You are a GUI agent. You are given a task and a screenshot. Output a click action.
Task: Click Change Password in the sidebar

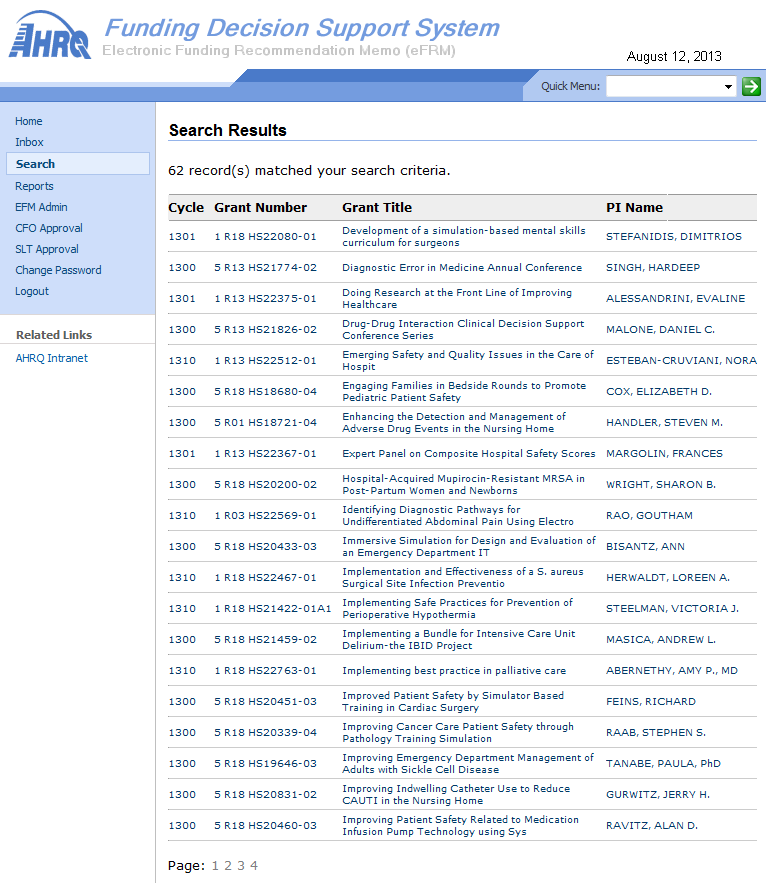(x=59, y=270)
